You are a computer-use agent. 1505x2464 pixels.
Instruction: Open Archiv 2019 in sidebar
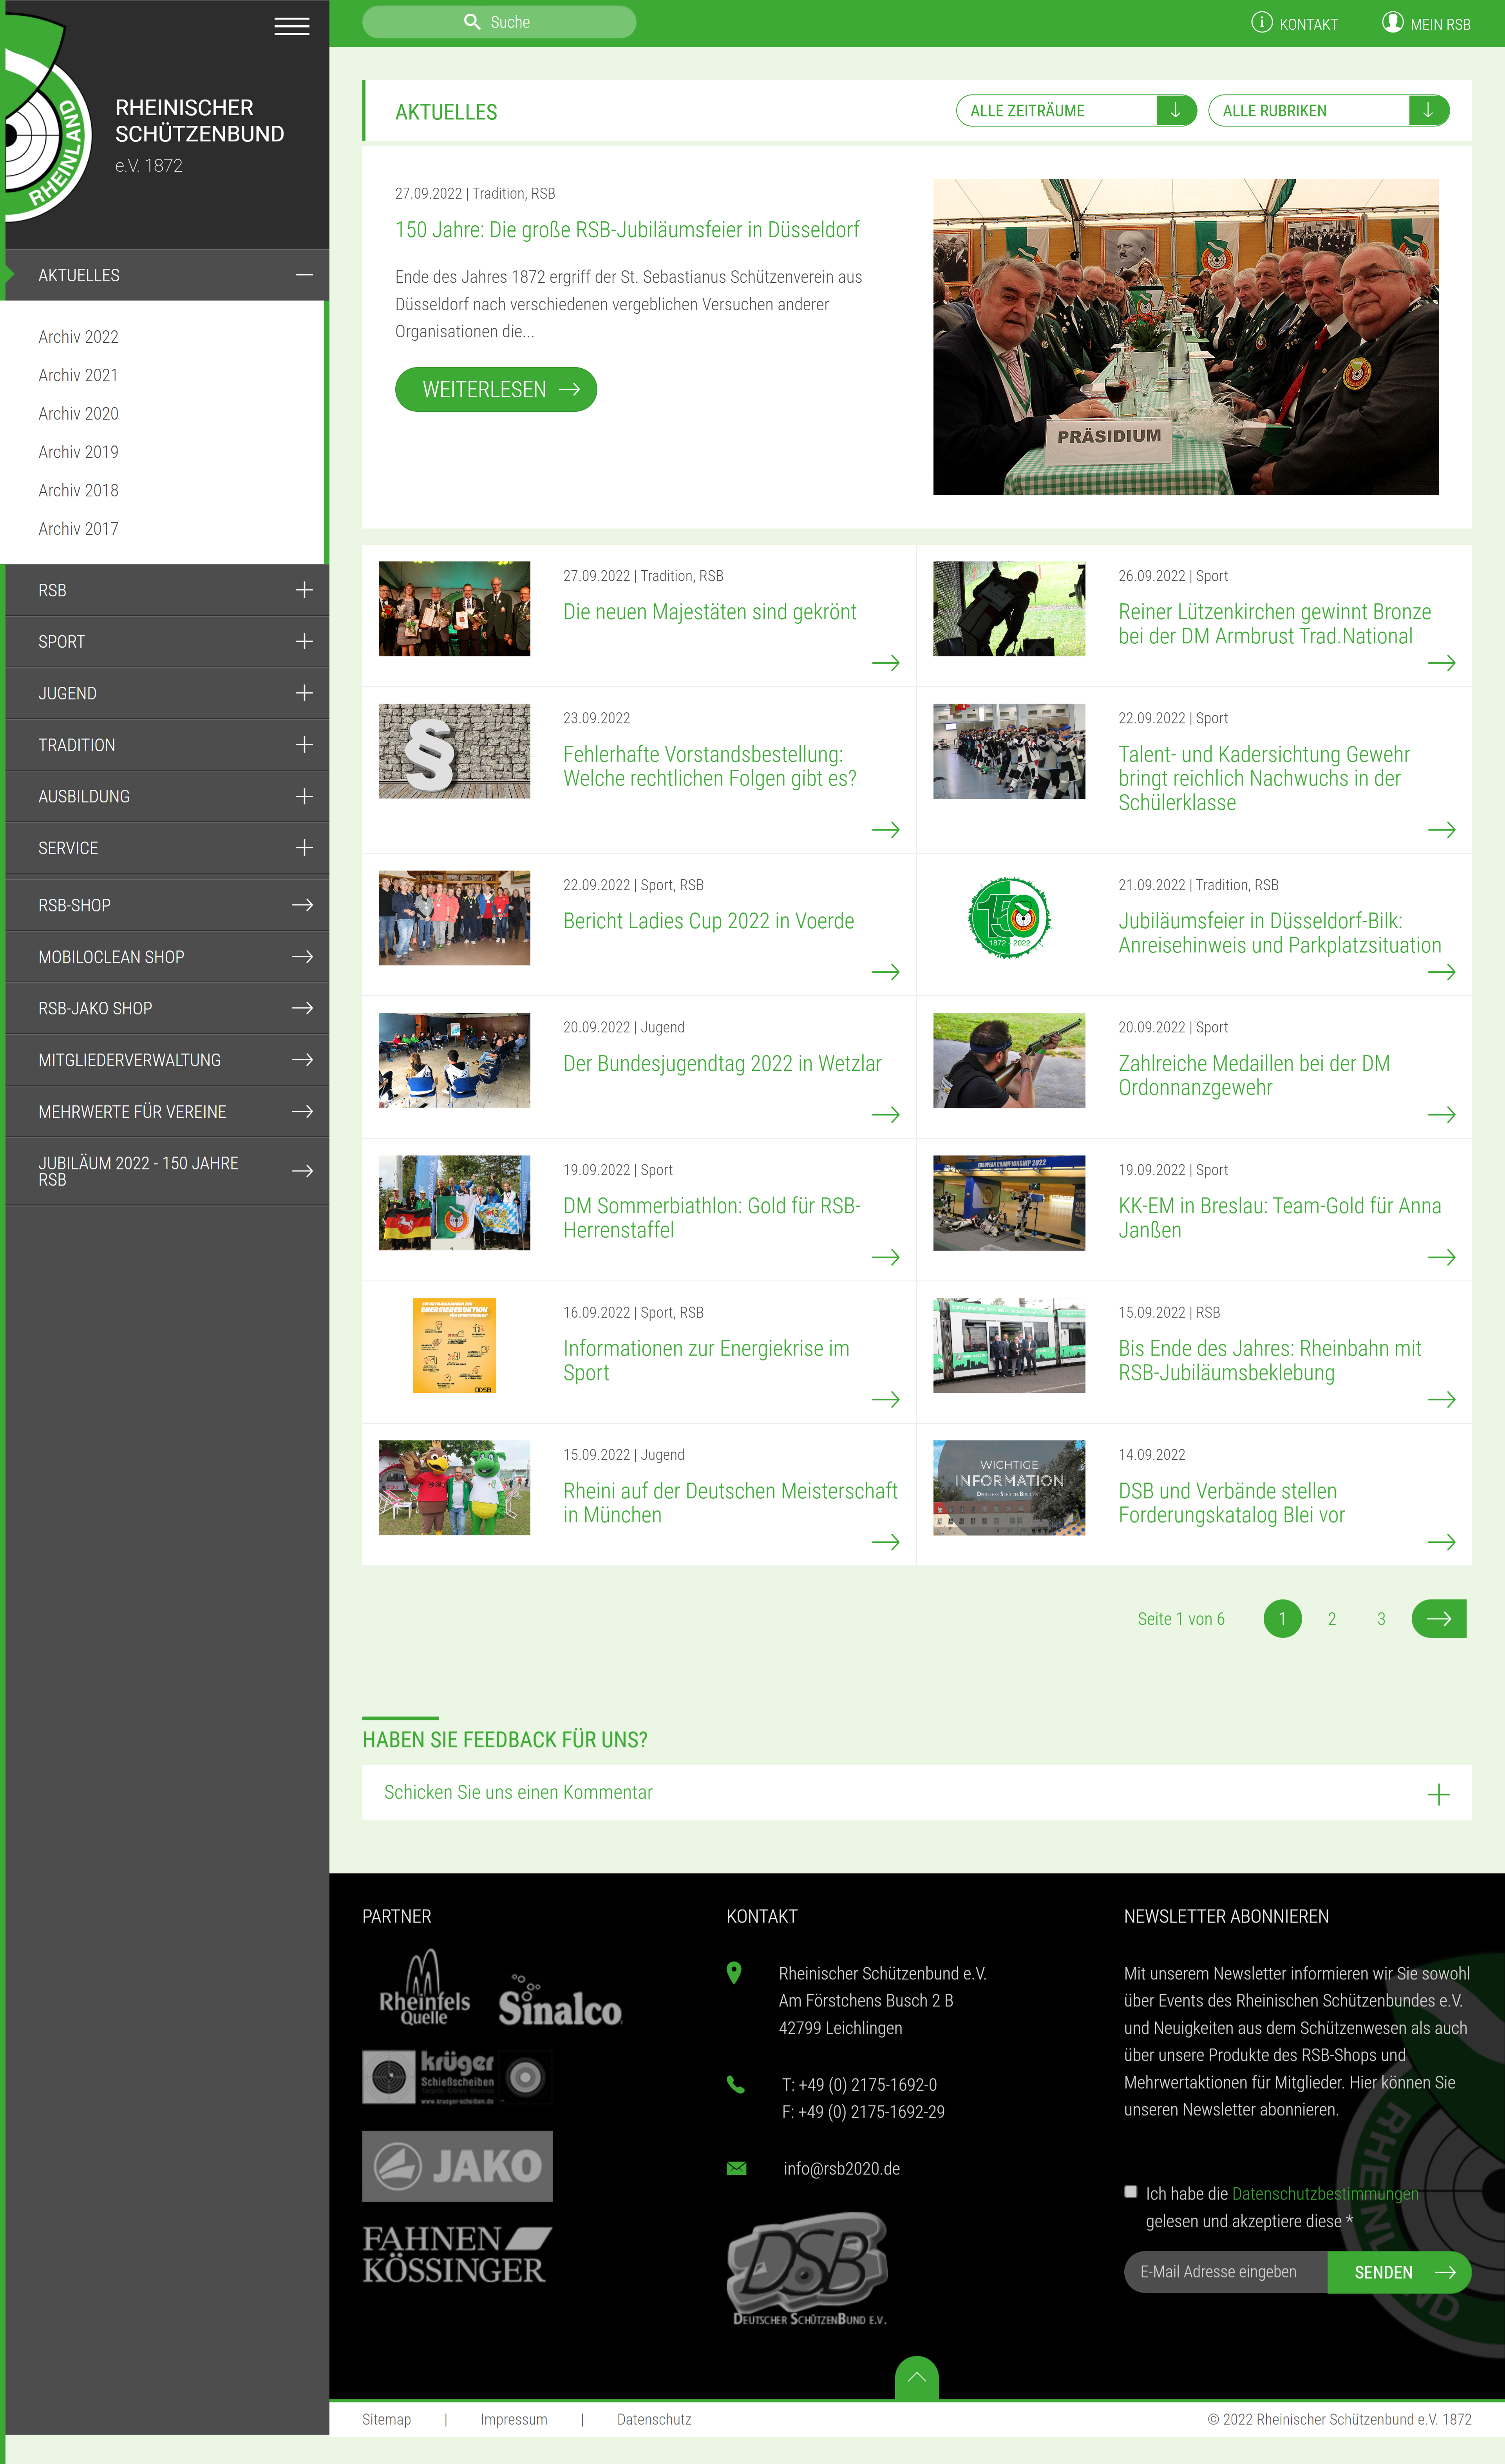pyautogui.click(x=78, y=452)
